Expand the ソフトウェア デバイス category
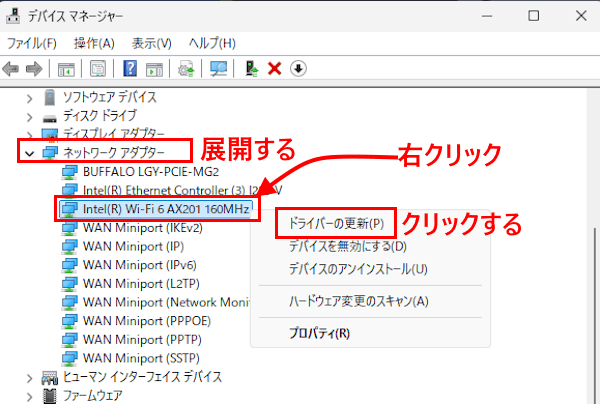The image size is (600, 404). 28,97
